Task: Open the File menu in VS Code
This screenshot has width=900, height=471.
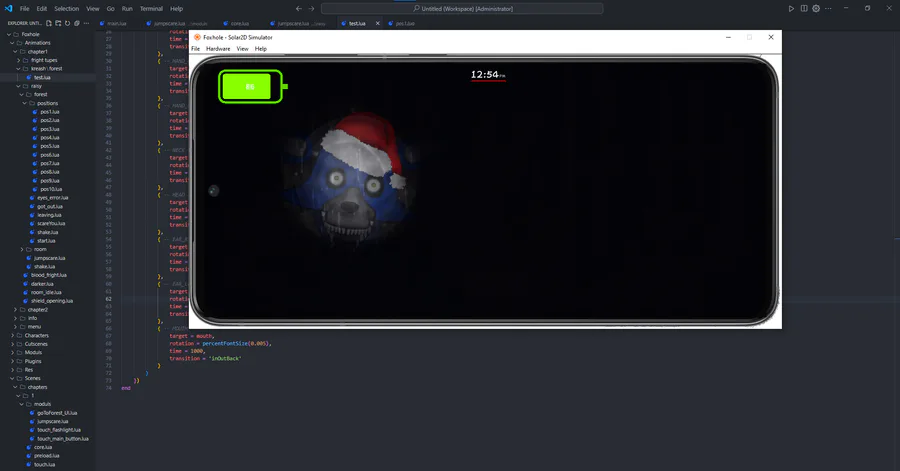Action: [25, 9]
